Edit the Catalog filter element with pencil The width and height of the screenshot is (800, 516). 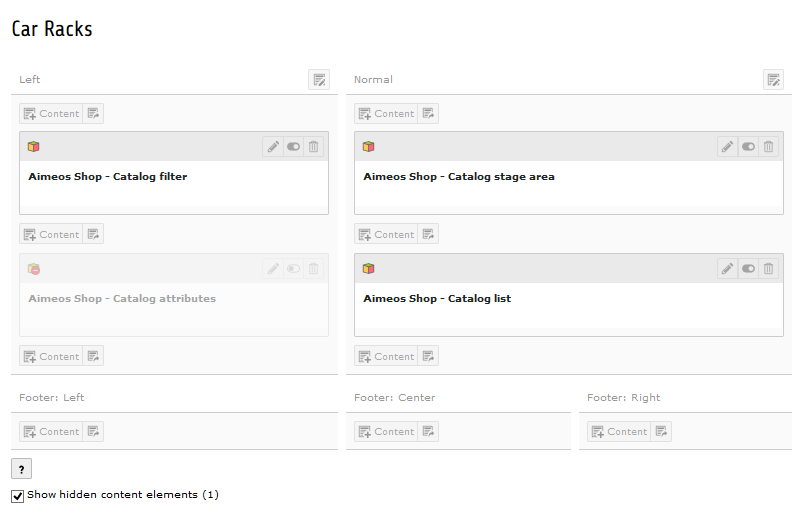[x=273, y=147]
